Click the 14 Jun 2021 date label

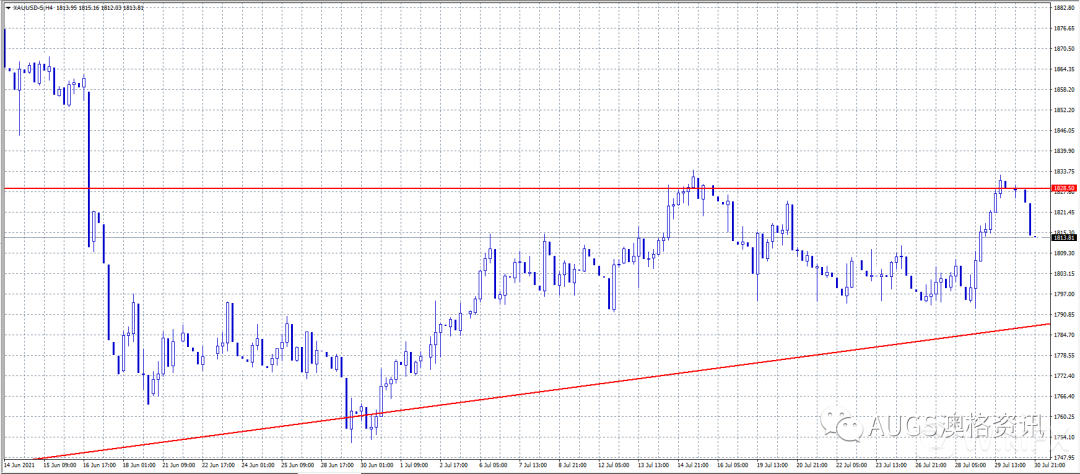pyautogui.click(x=20, y=465)
